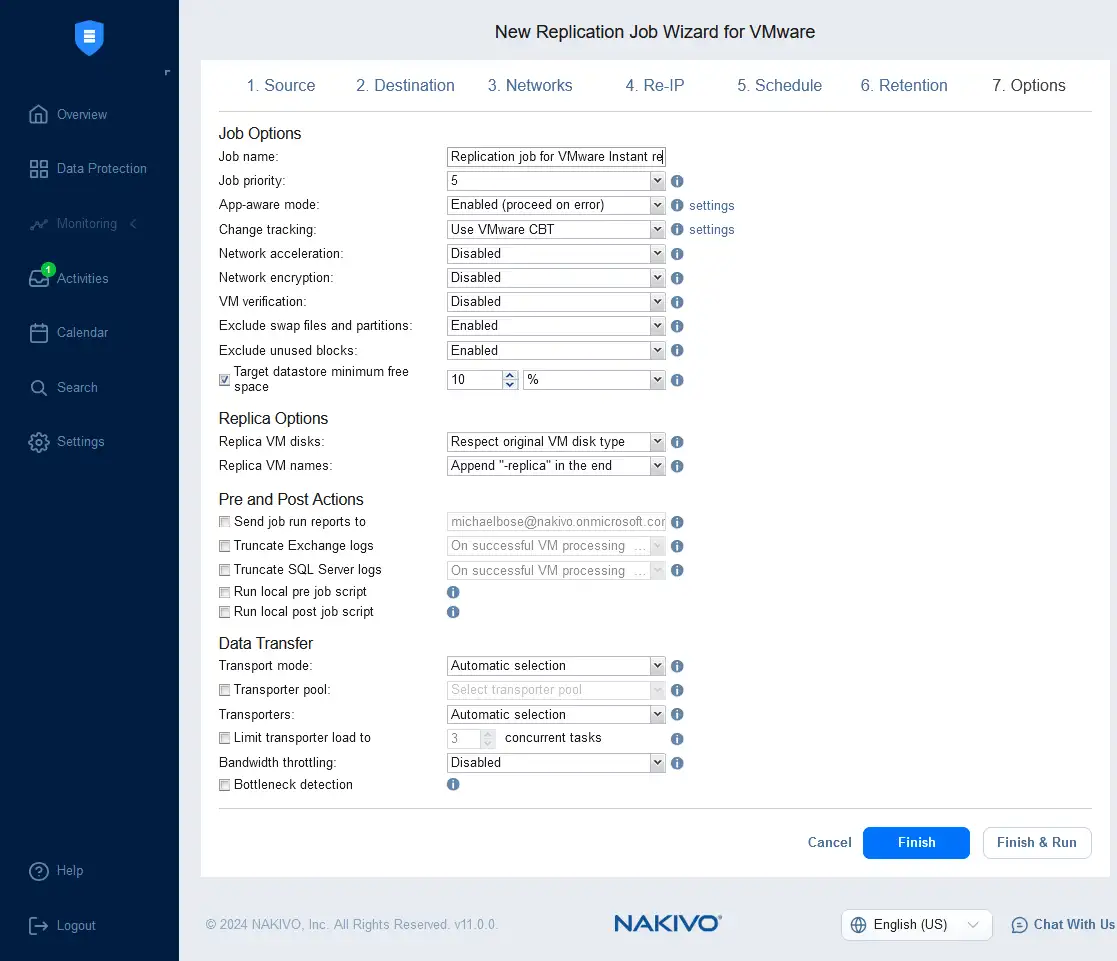Show info for Network encryption
This screenshot has width=1117, height=961.
coord(677,278)
